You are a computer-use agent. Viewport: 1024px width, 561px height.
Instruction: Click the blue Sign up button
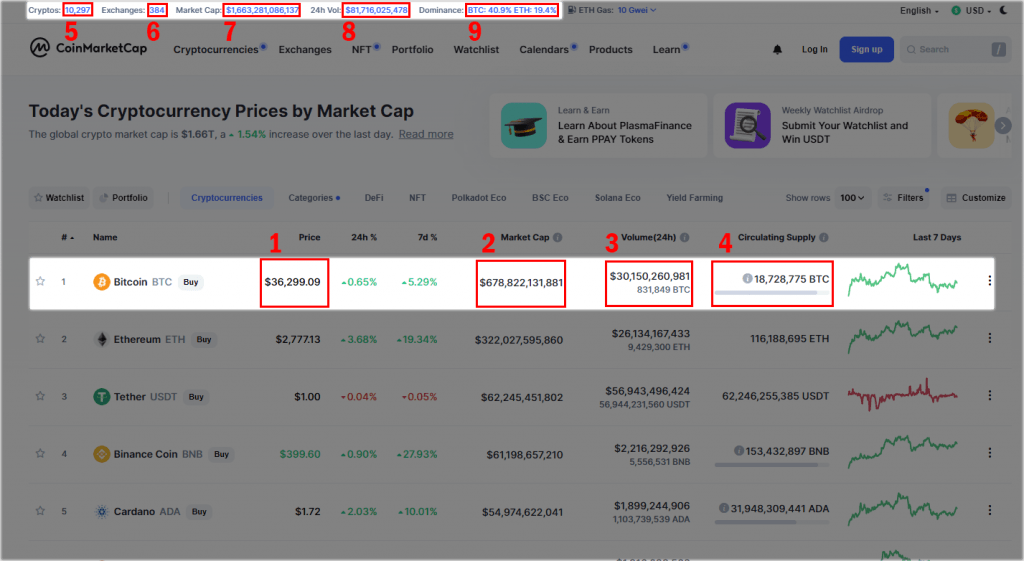point(867,50)
